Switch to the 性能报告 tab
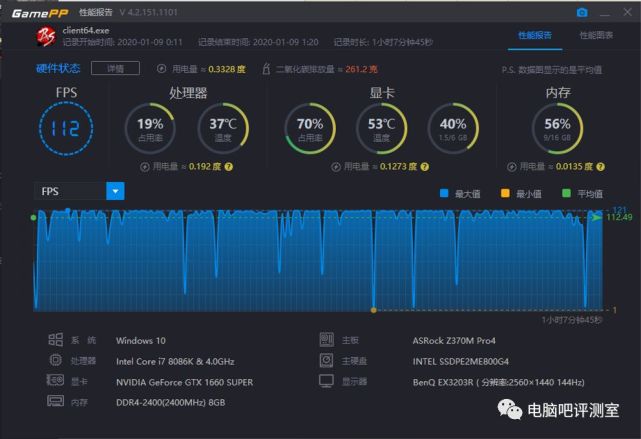The image size is (641, 439). point(535,36)
